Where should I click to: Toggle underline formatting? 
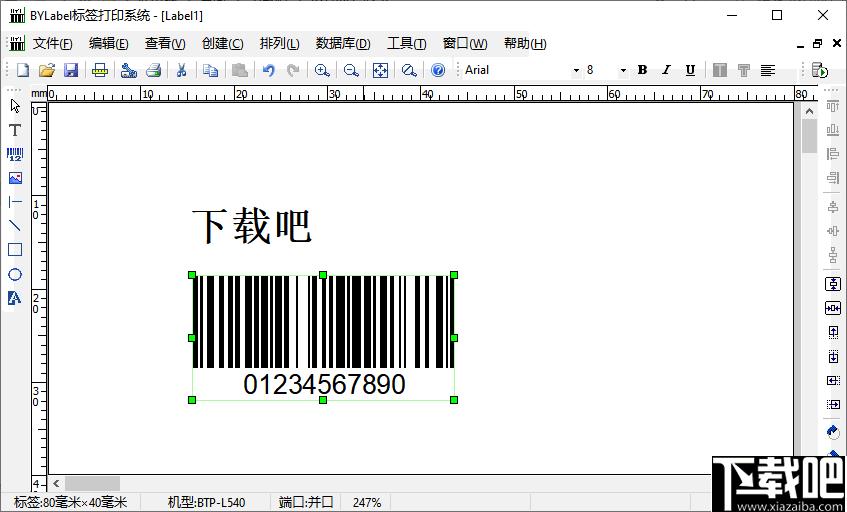[x=690, y=70]
